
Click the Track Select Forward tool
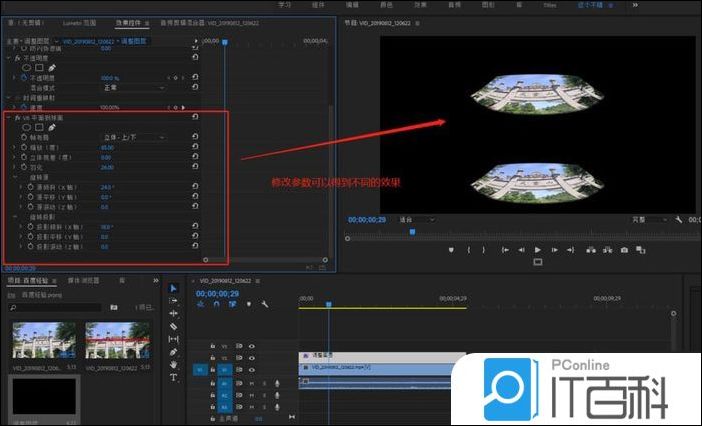pos(173,301)
